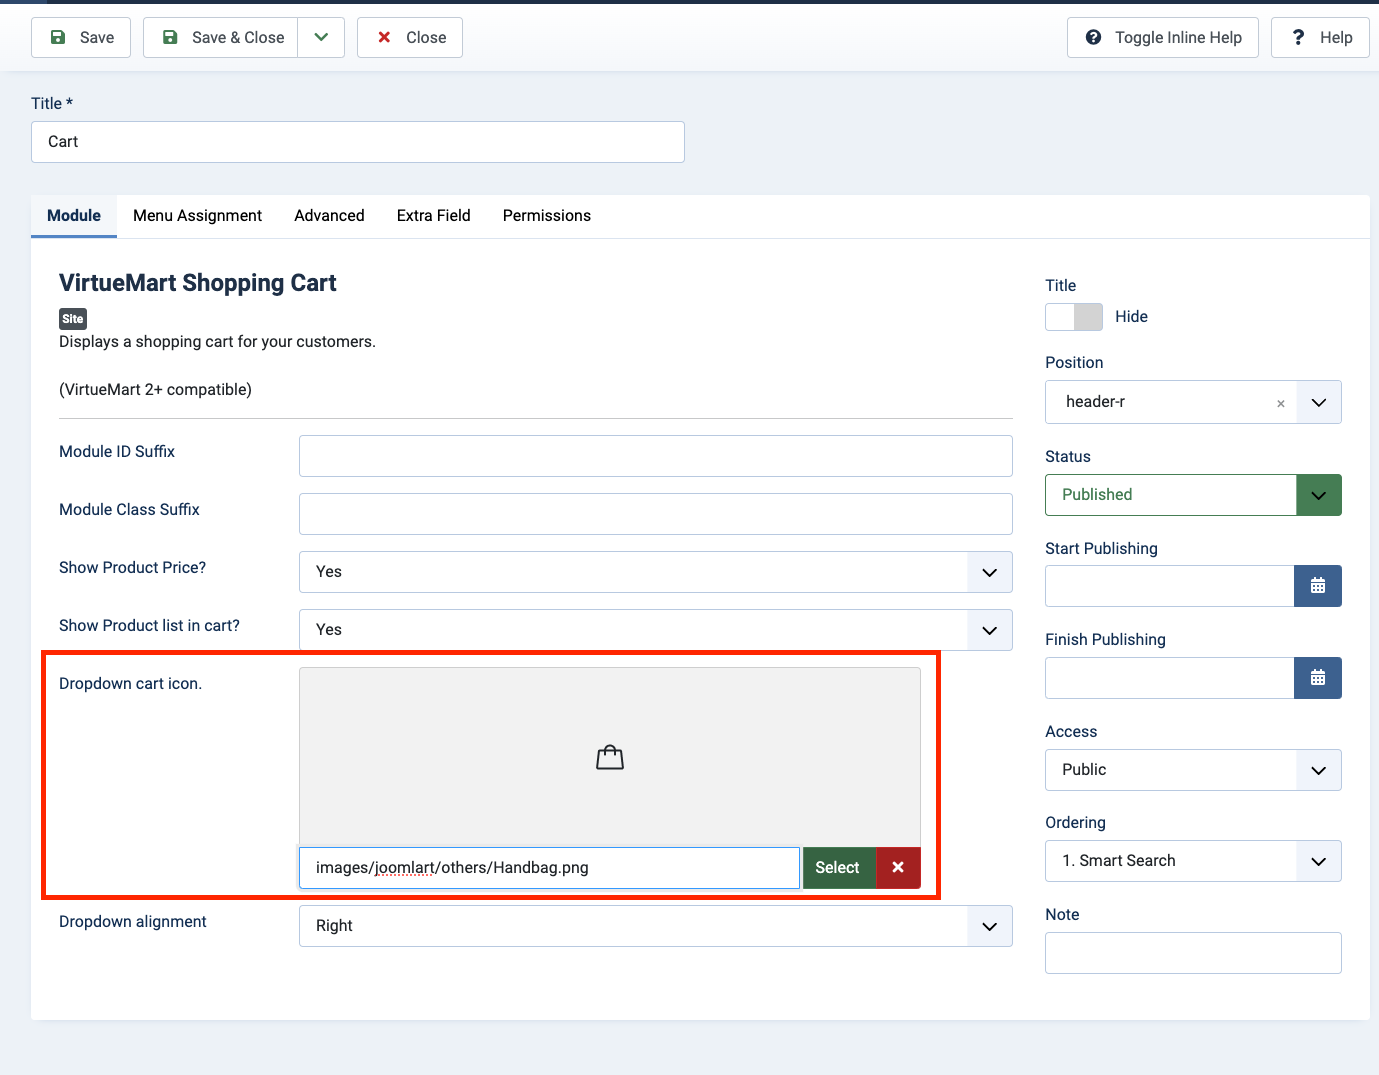Open the Advanced tab
1379x1075 pixels.
tap(329, 216)
